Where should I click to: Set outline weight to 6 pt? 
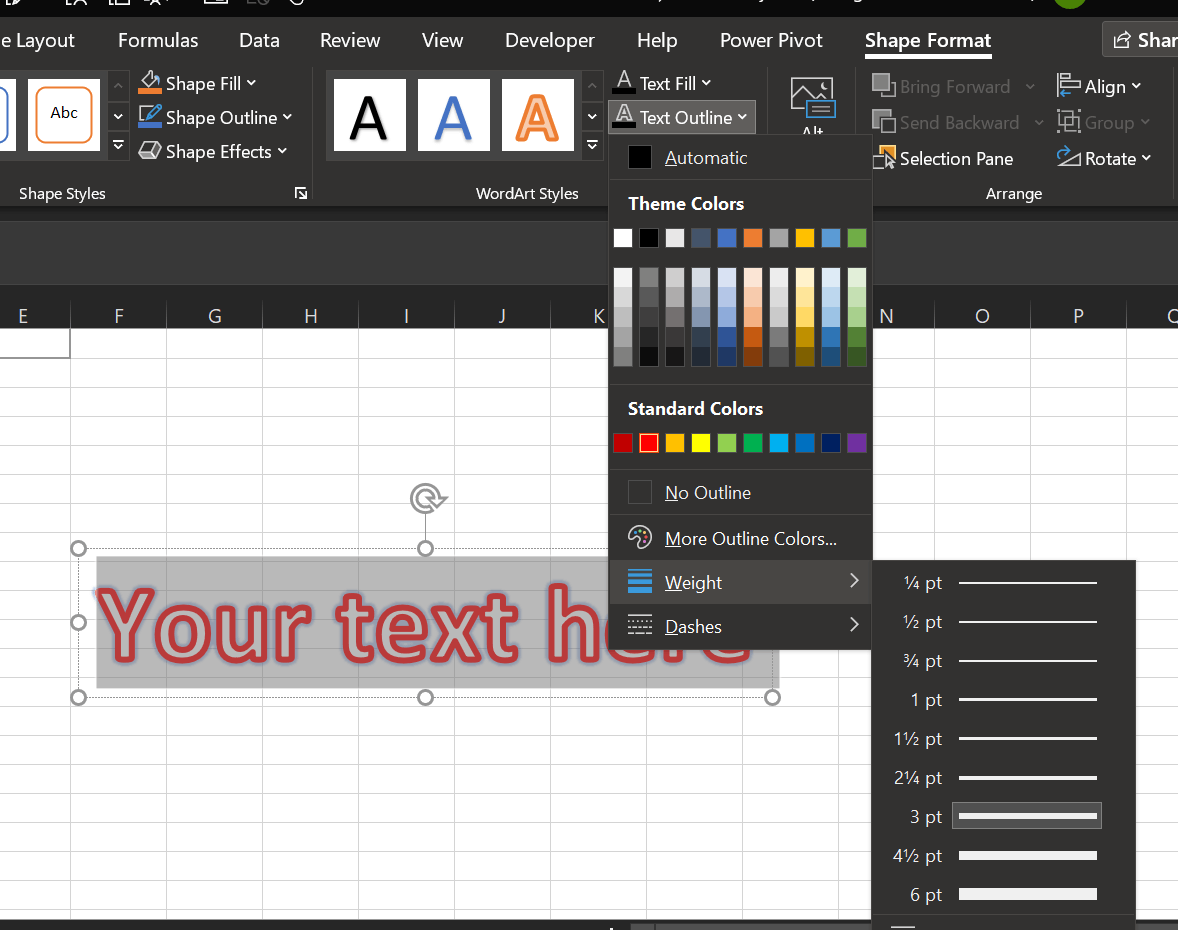coord(1004,894)
